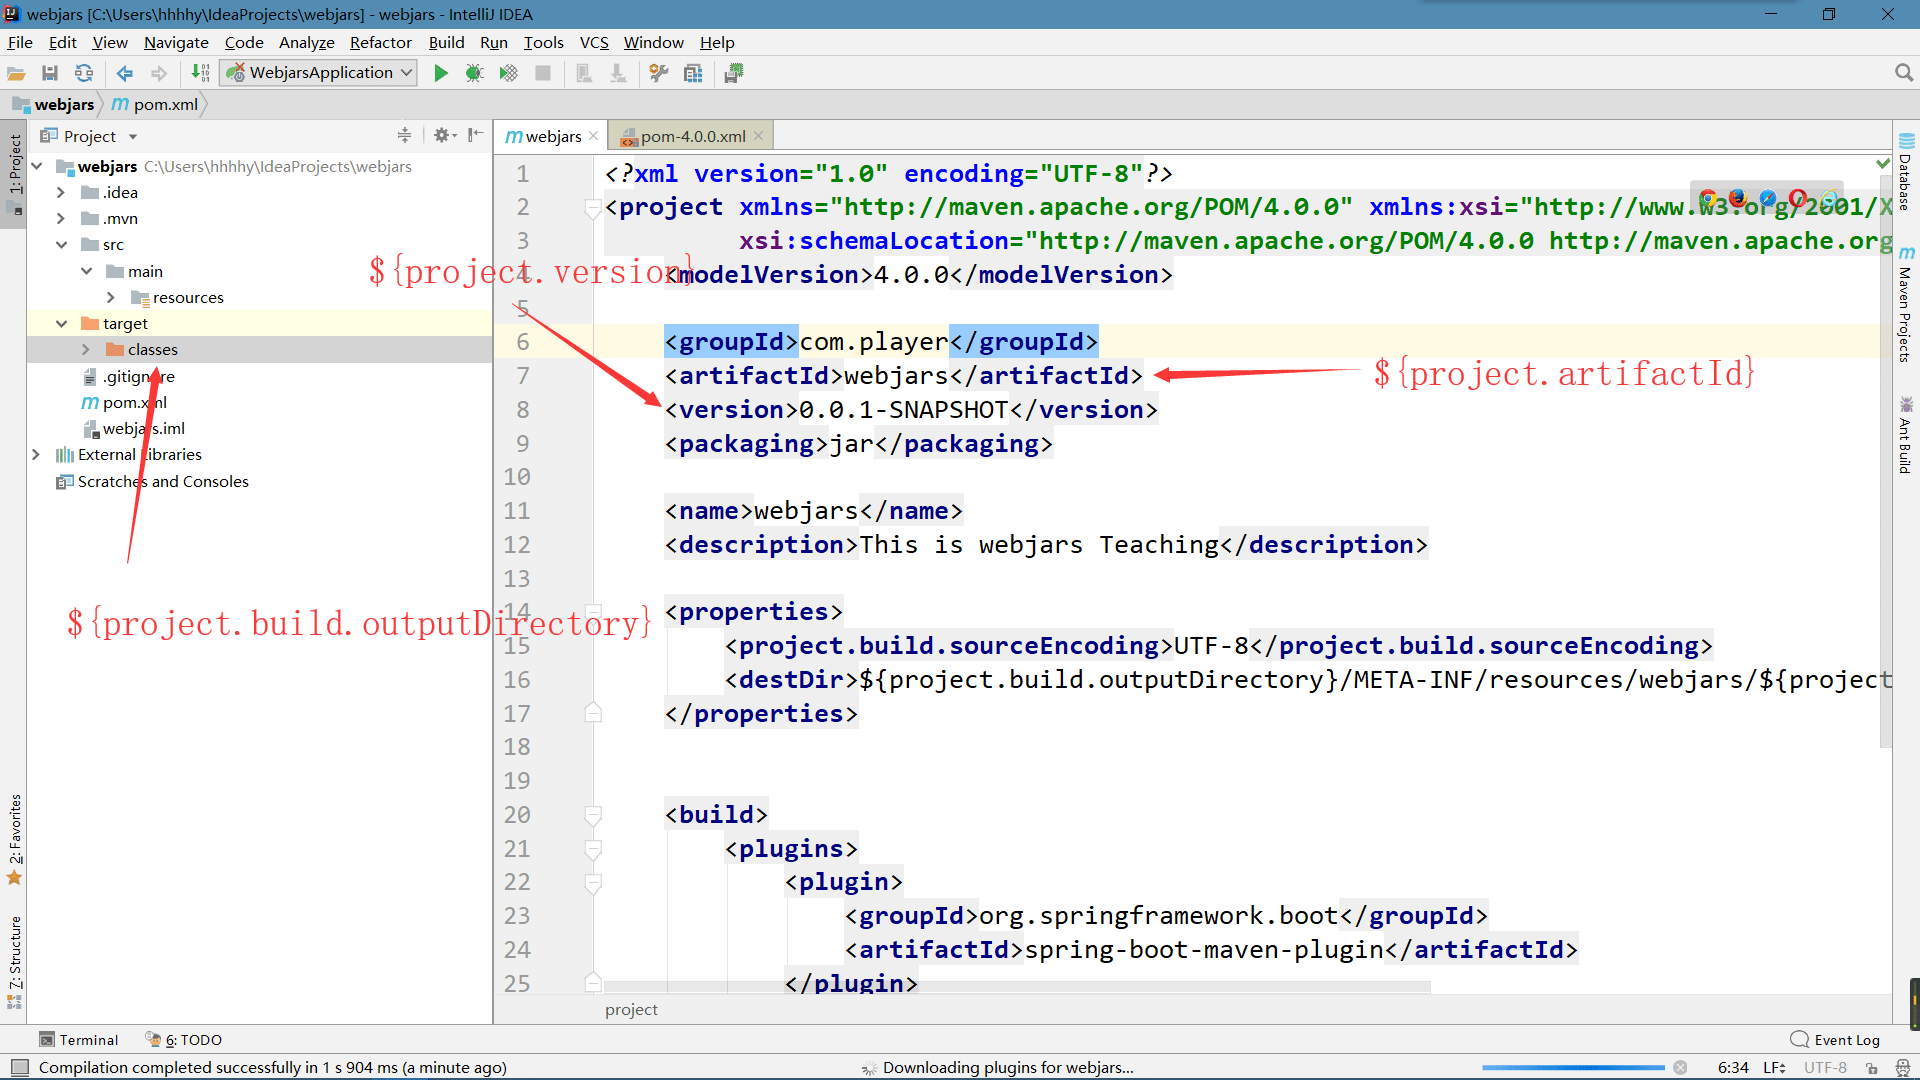Image resolution: width=1920 pixels, height=1080 pixels.
Task: Switch to the pom-4.0.0.xml tab
Action: coord(690,135)
